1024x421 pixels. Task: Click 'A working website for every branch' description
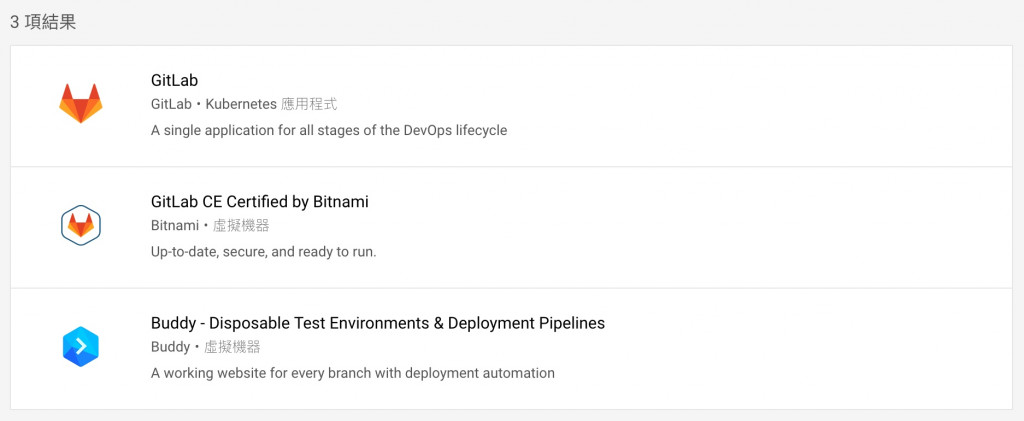point(352,373)
